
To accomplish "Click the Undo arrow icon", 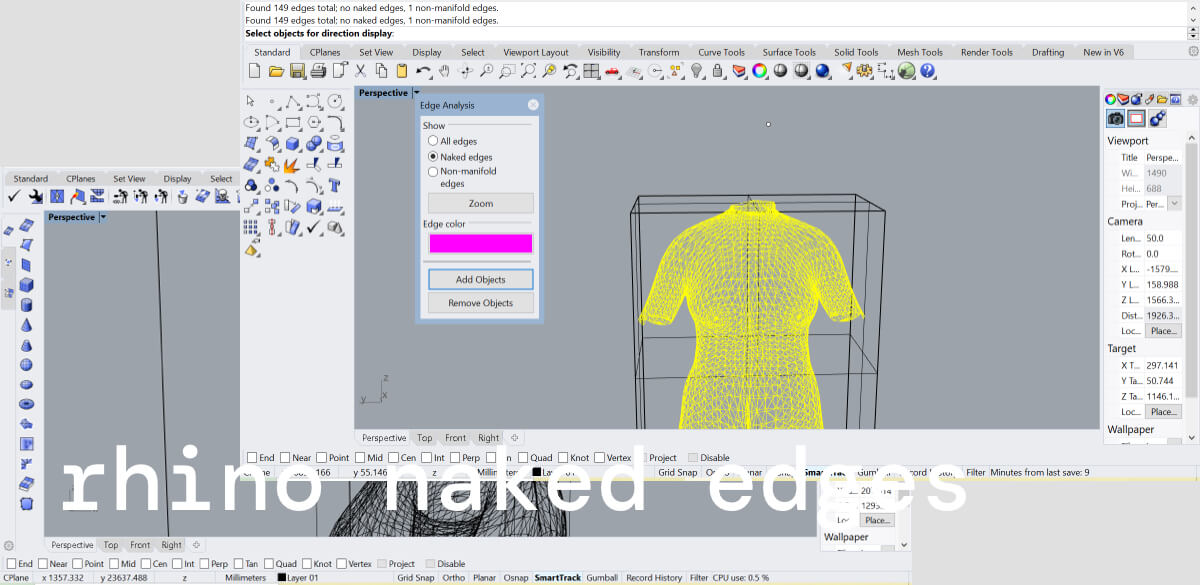I will point(424,71).
